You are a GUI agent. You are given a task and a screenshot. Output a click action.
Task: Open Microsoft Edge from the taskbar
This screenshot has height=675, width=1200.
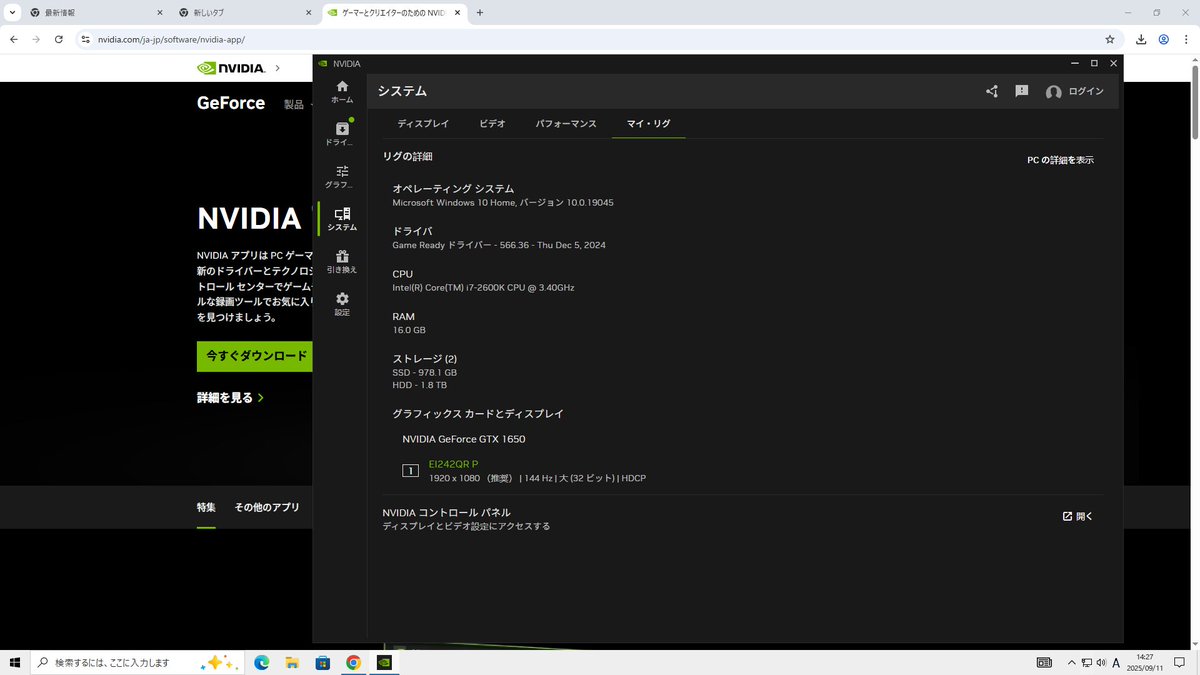(261, 662)
